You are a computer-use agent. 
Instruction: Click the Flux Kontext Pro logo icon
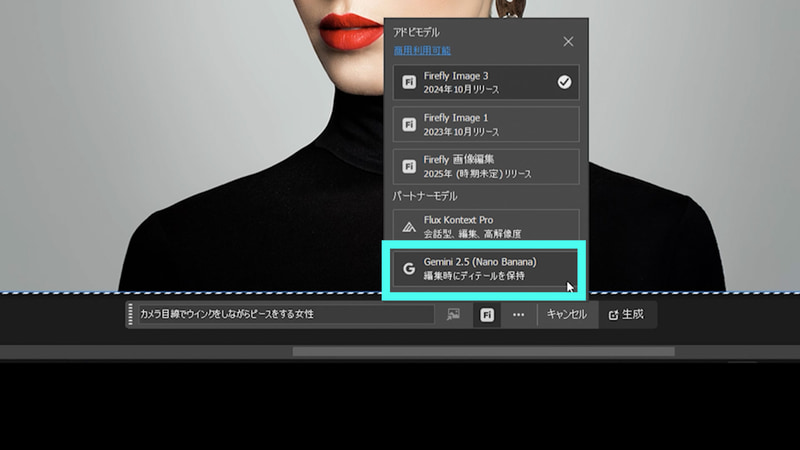coord(409,227)
